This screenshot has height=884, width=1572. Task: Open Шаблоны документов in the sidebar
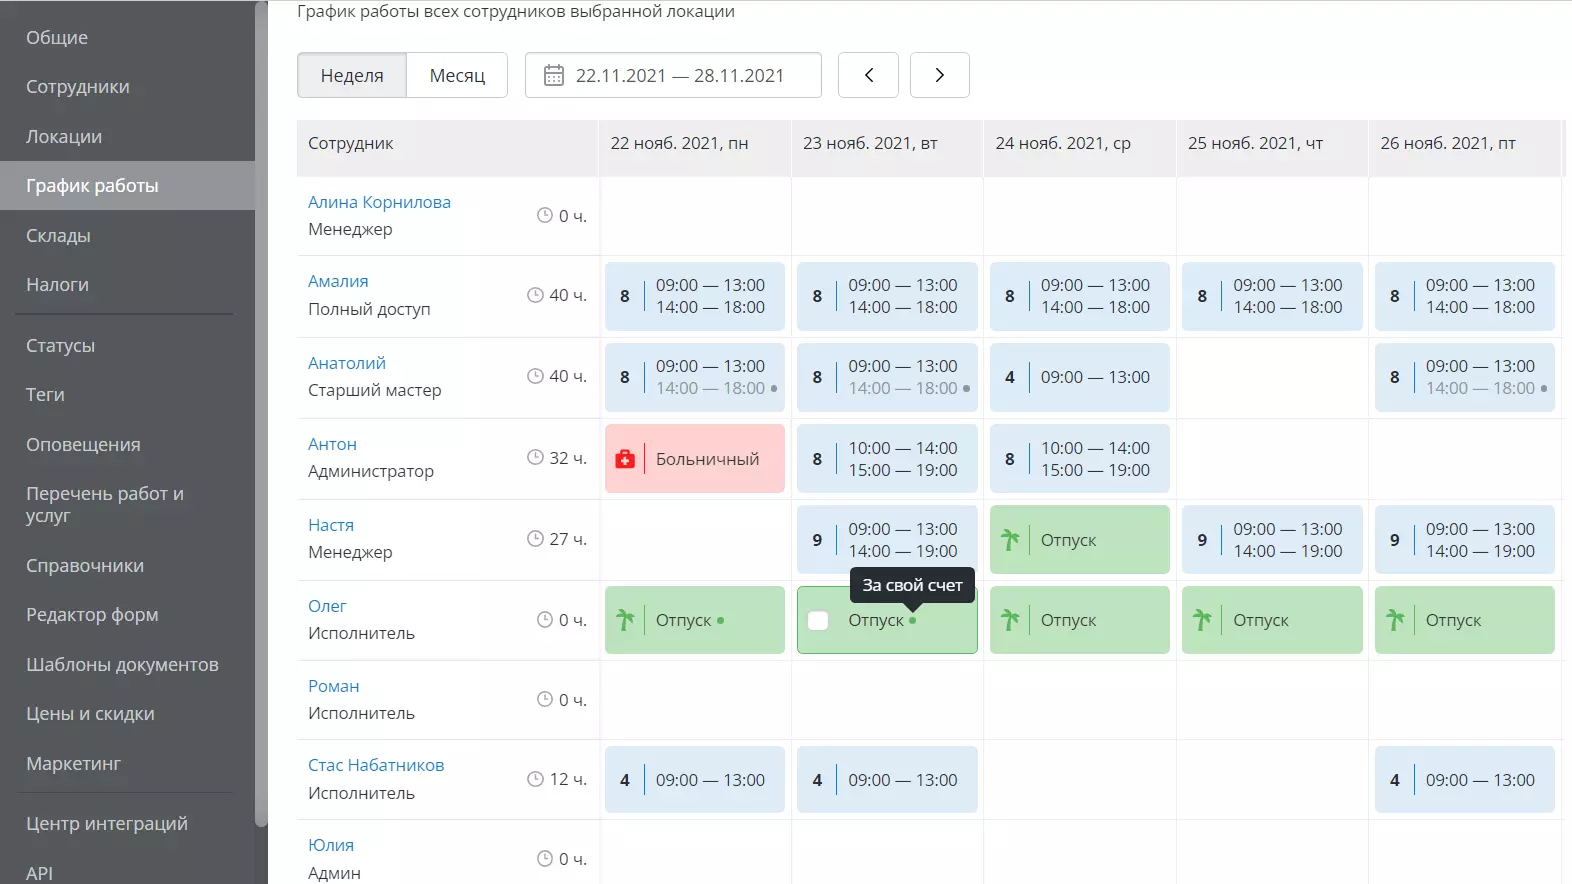(x=122, y=664)
